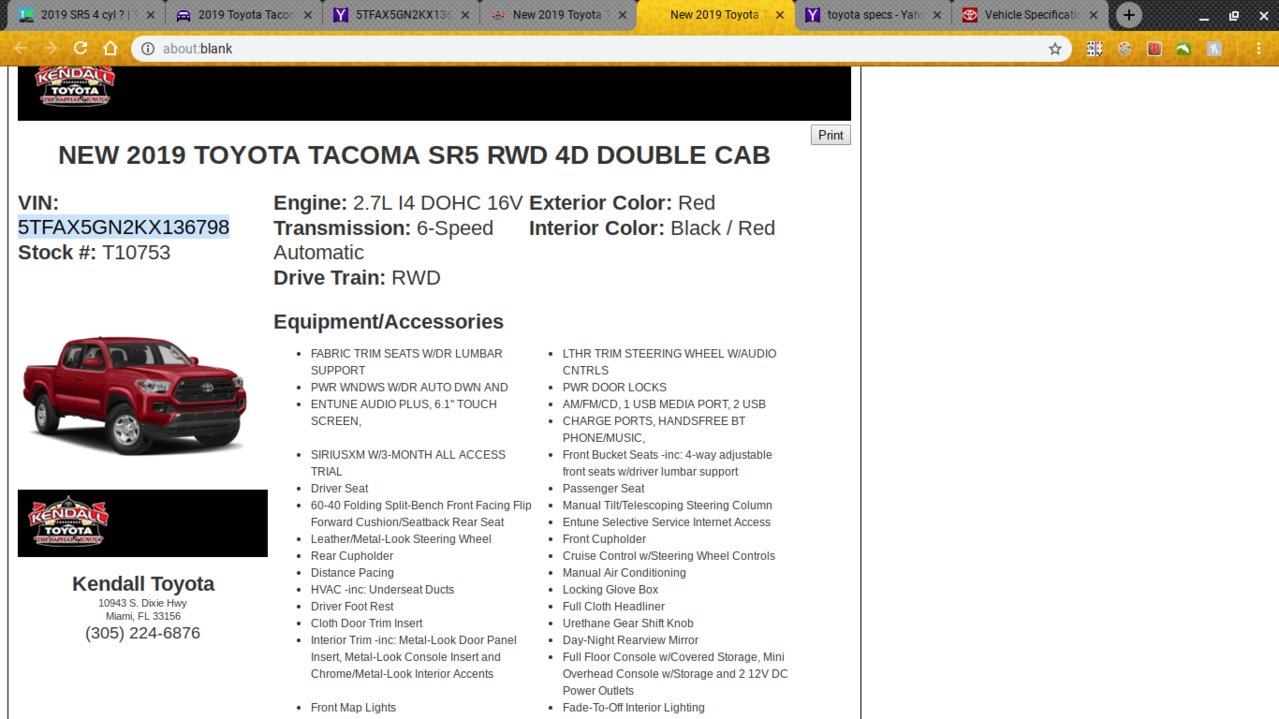1279x719 pixels.
Task: Open the red exclamation extension icon
Action: click(1154, 48)
